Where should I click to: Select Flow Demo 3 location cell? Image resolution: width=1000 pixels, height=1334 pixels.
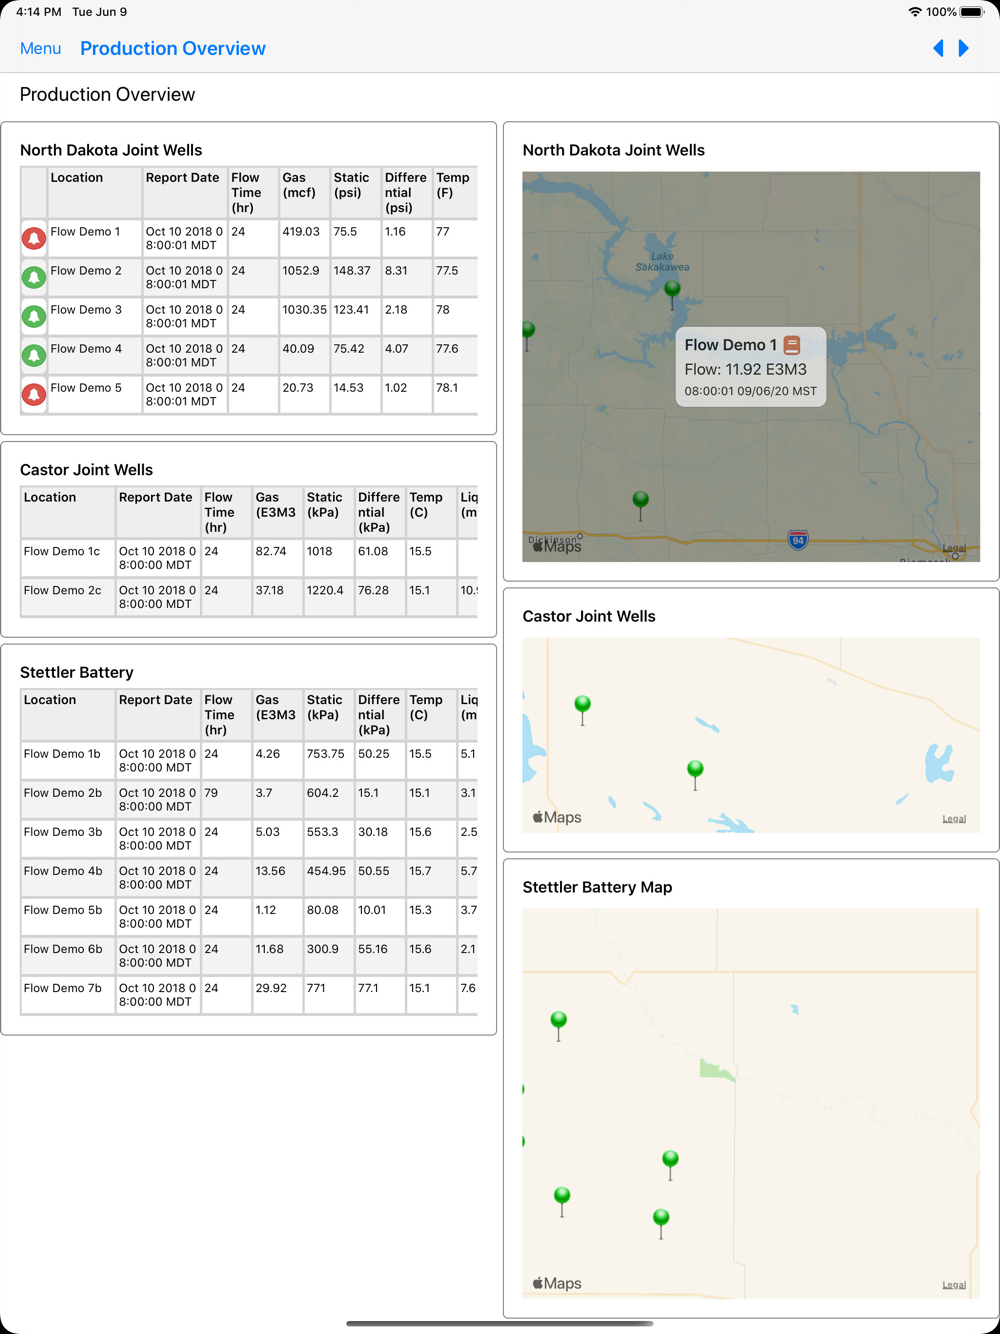click(94, 316)
